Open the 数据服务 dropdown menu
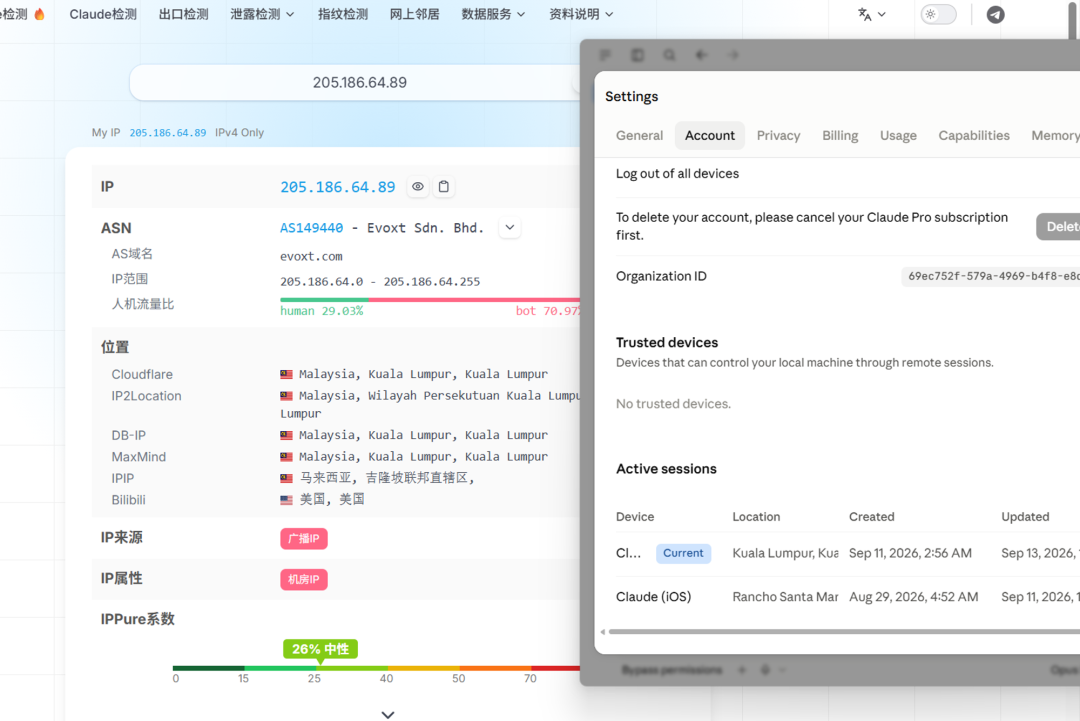 [x=493, y=14]
